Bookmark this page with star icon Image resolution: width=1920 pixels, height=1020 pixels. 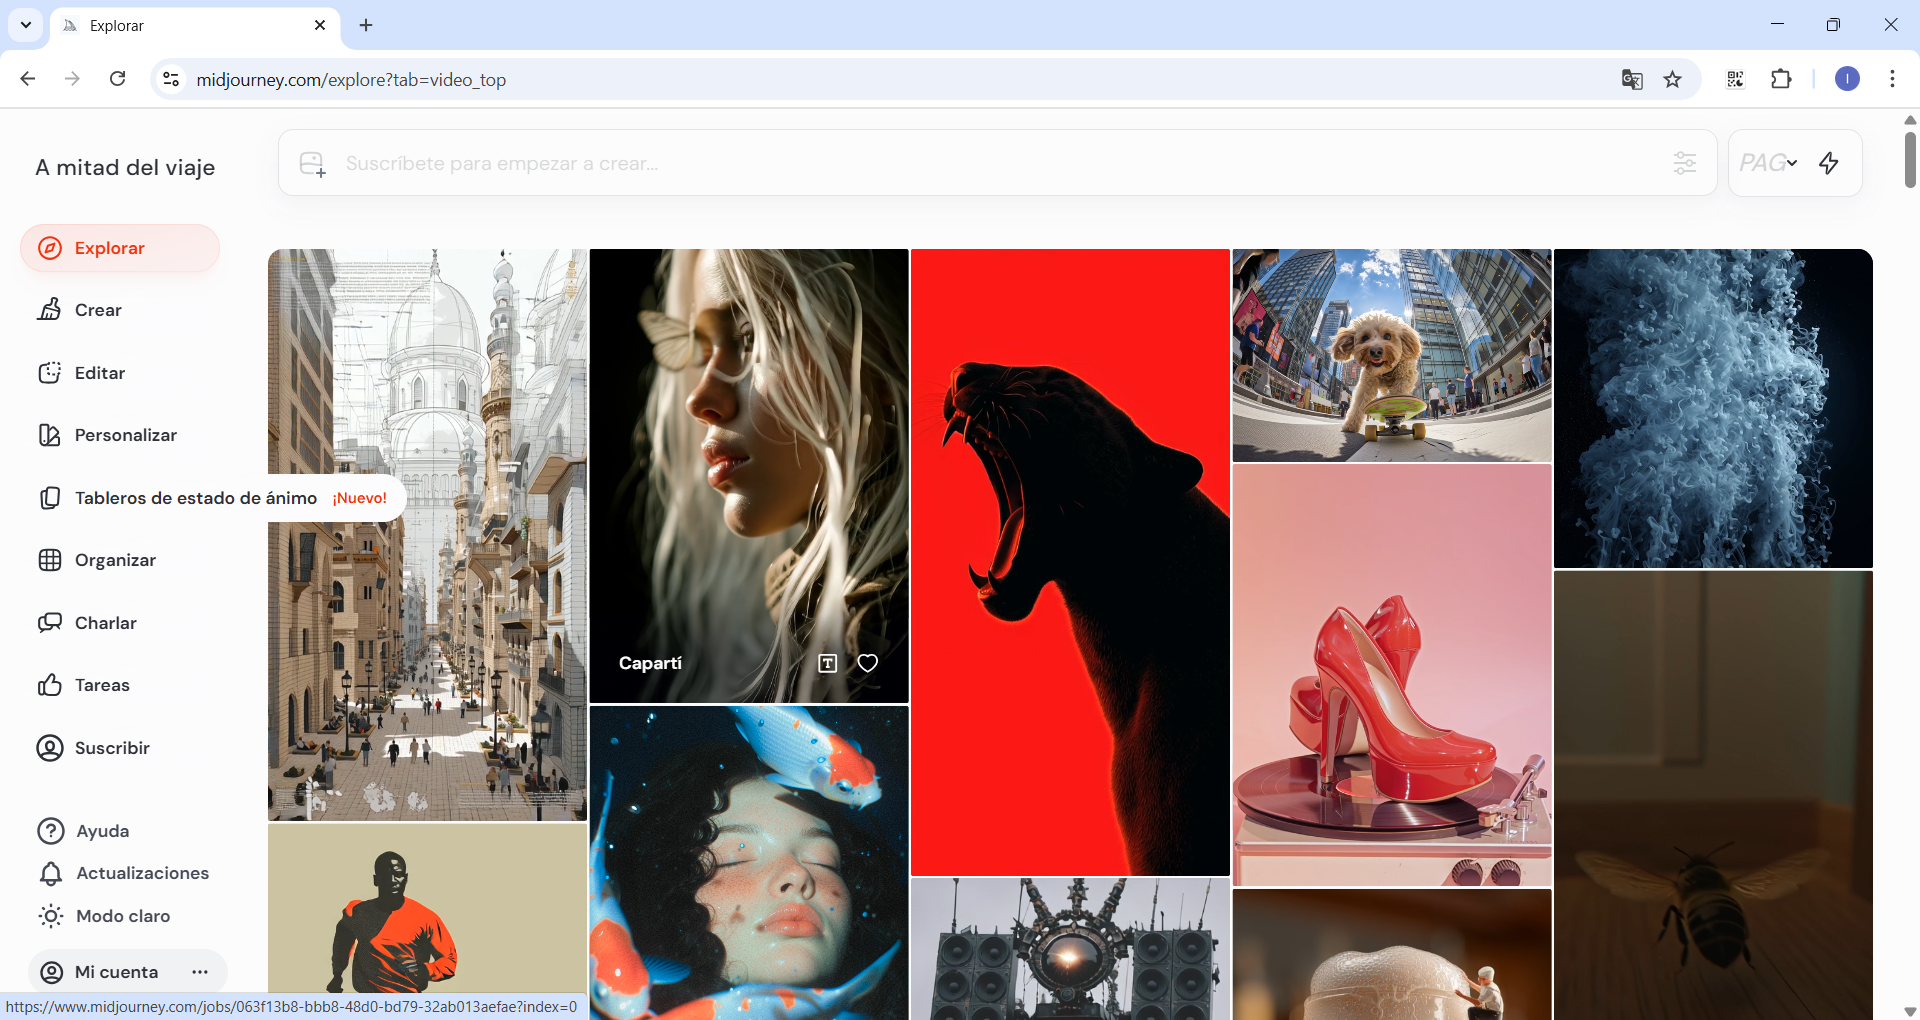(1672, 80)
